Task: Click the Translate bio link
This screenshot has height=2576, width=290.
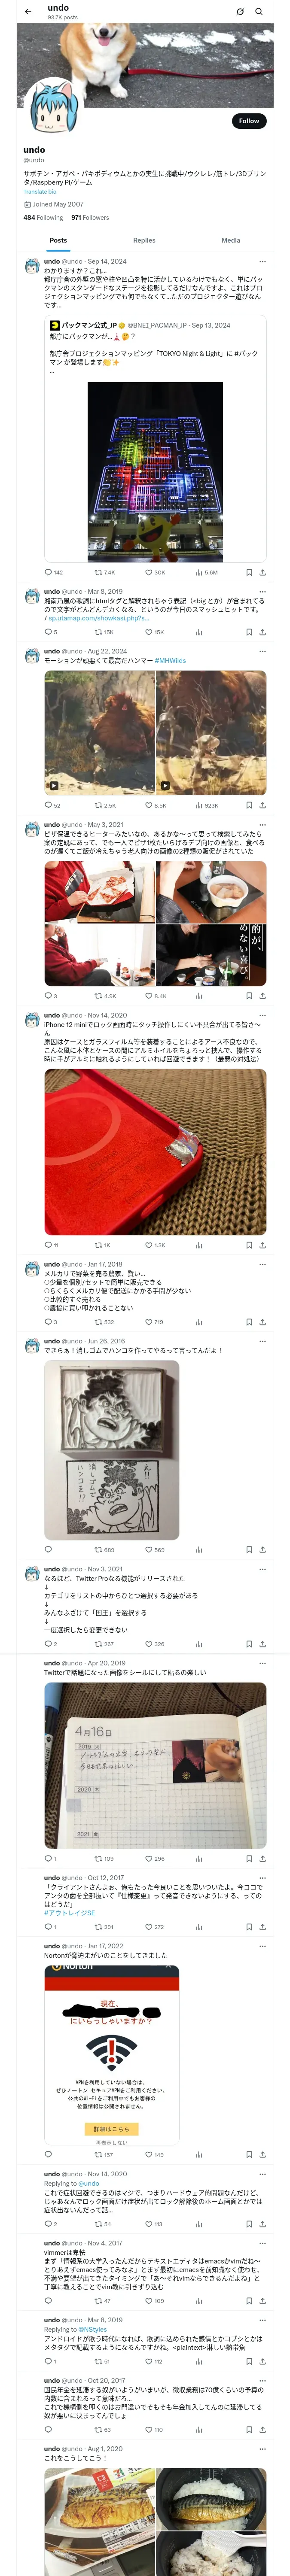Action: click(40, 192)
